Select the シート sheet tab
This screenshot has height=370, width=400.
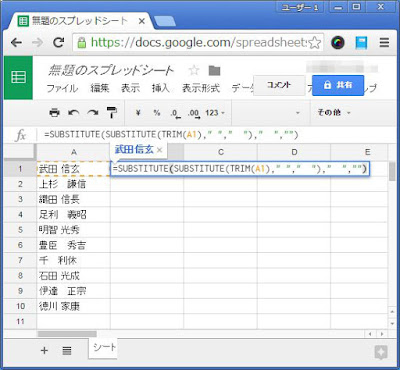[103, 348]
